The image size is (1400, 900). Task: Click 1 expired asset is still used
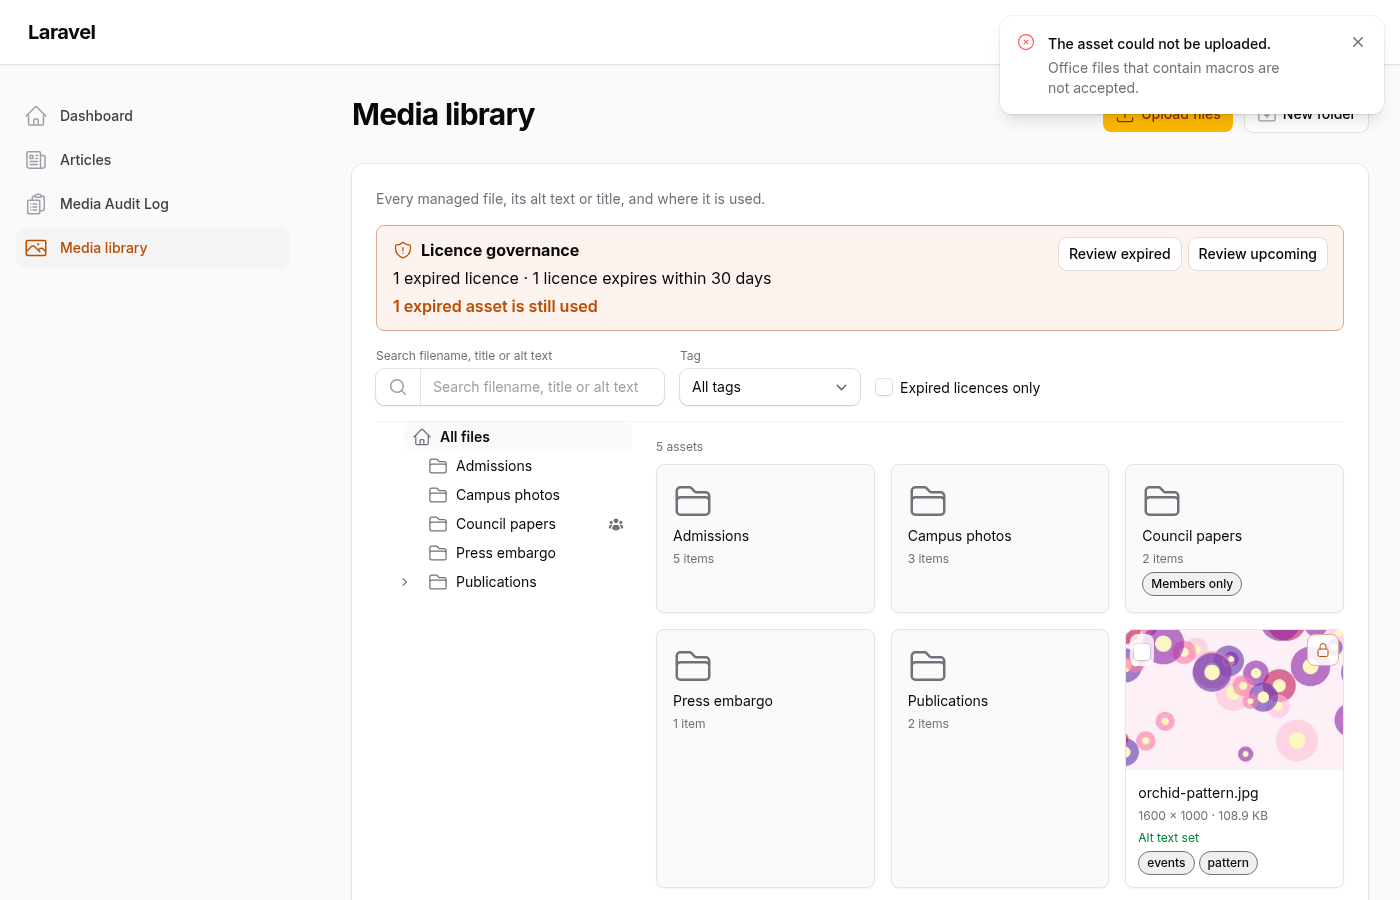[x=495, y=306]
